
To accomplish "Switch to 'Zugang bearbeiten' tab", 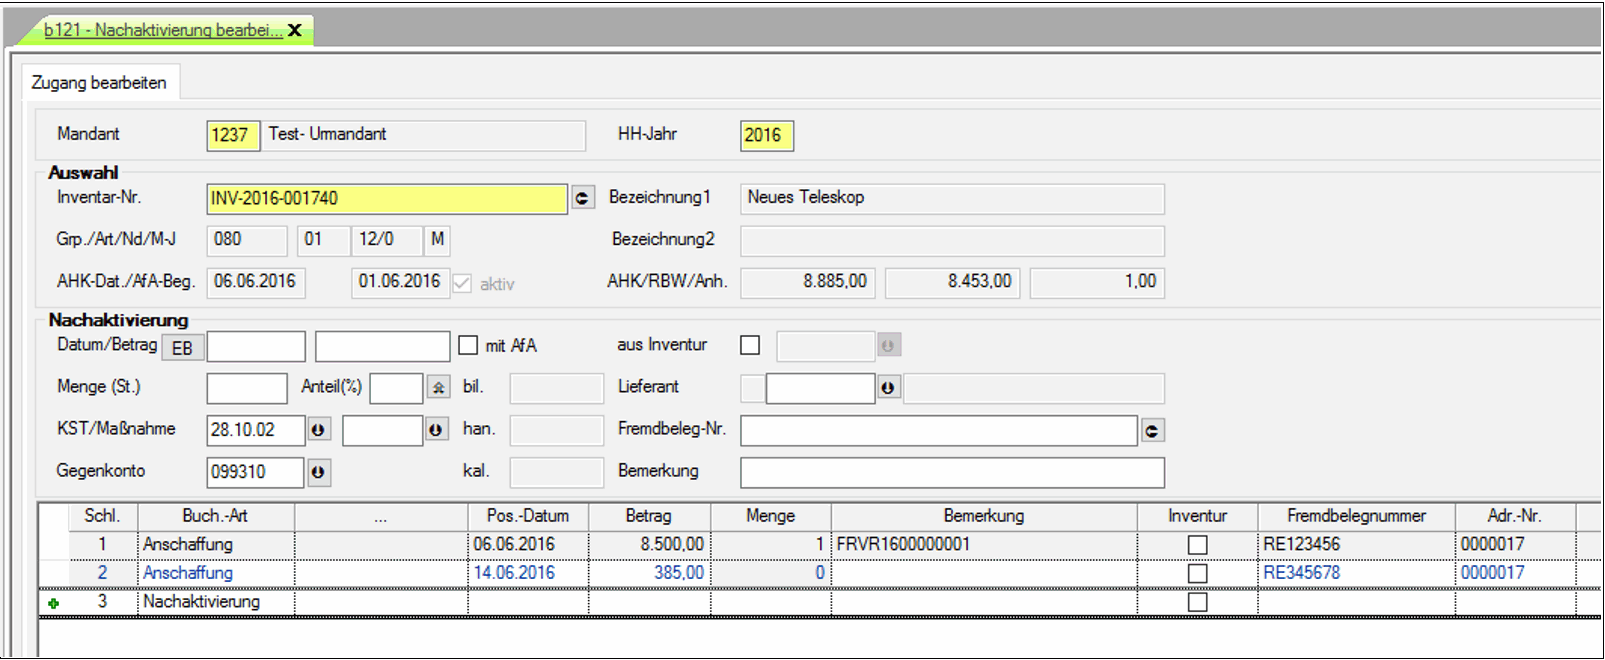I will tap(99, 83).
